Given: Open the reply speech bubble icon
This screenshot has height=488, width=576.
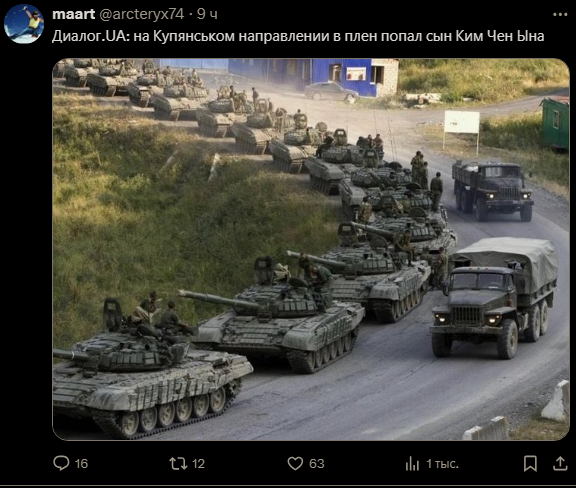Looking at the screenshot, I should point(61,463).
